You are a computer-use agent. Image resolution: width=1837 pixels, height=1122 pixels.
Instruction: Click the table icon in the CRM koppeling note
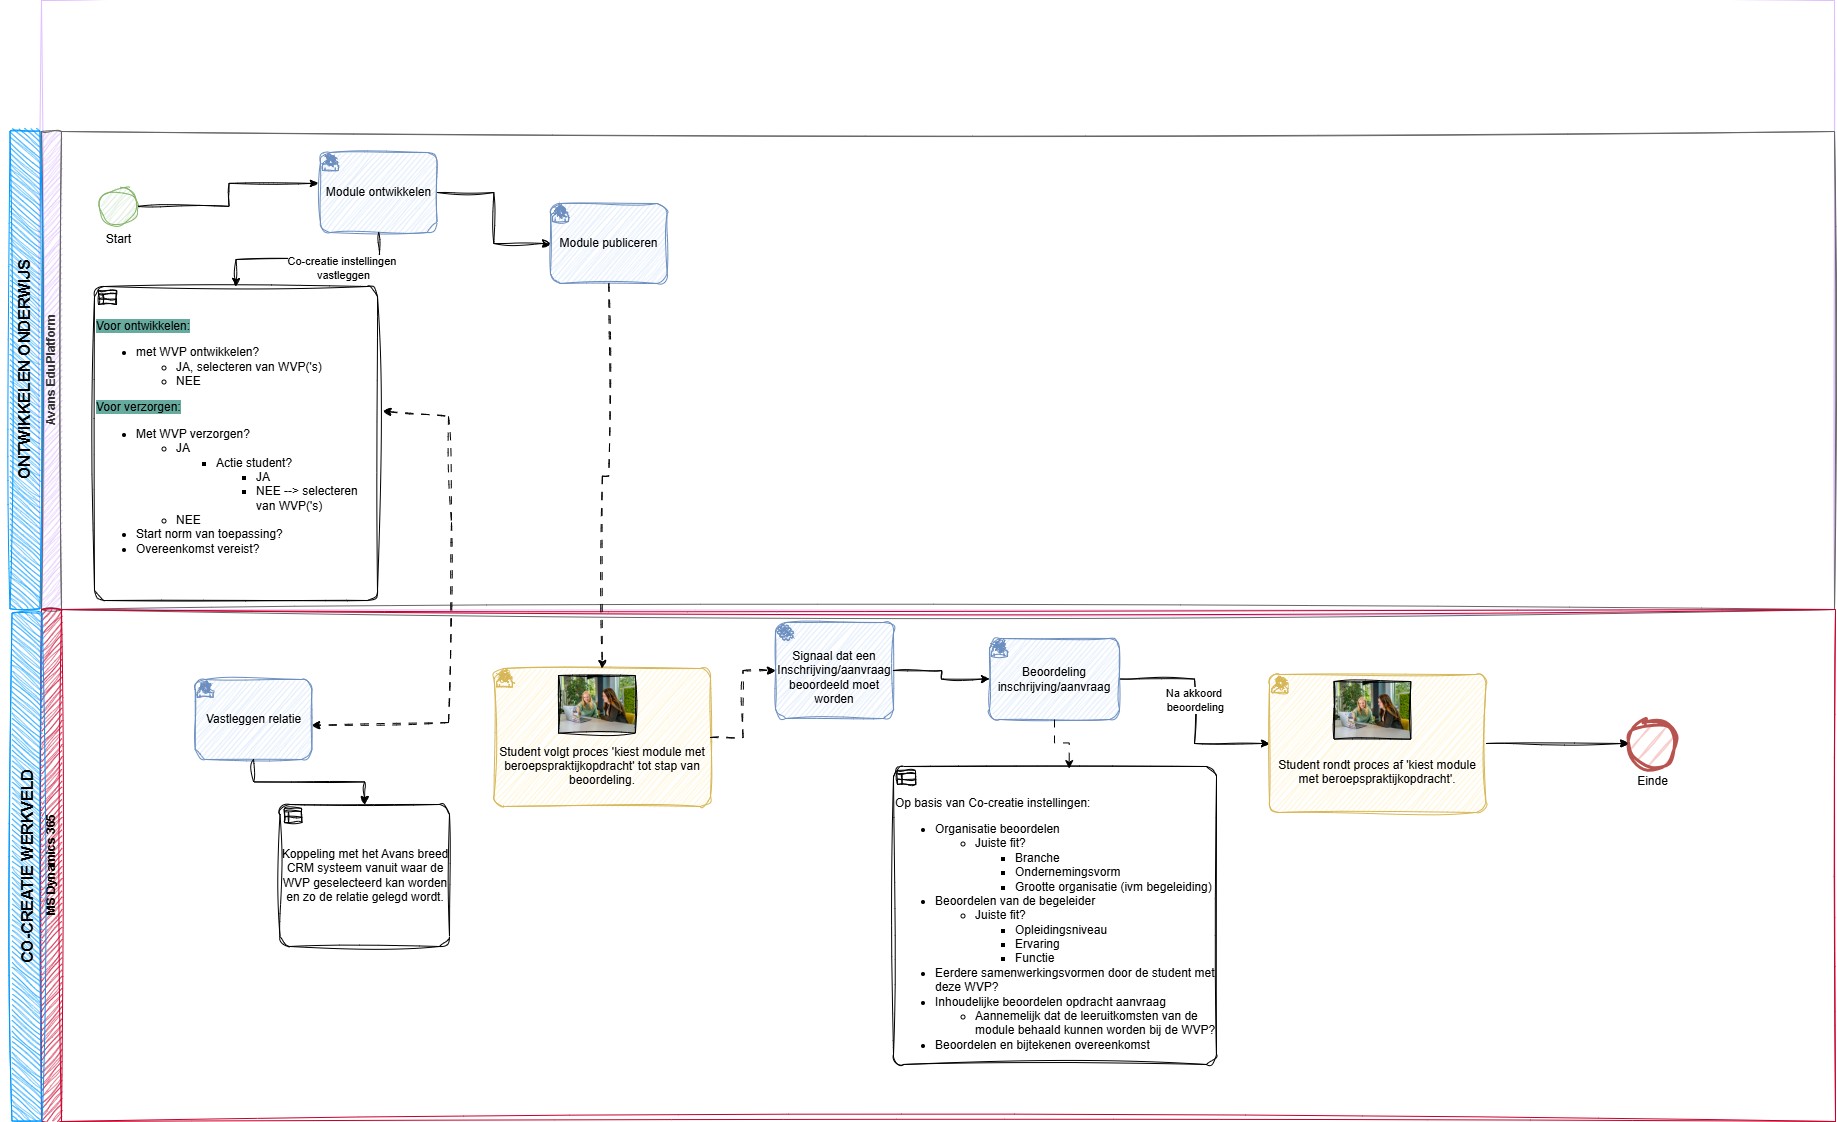pyautogui.click(x=293, y=815)
